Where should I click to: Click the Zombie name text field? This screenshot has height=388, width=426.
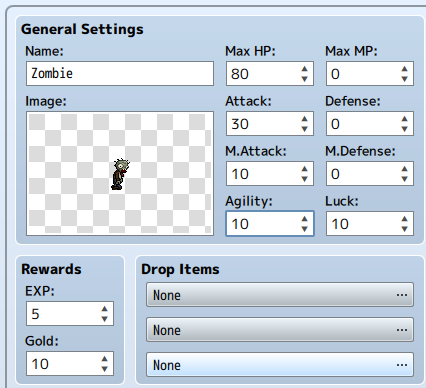pyautogui.click(x=120, y=73)
